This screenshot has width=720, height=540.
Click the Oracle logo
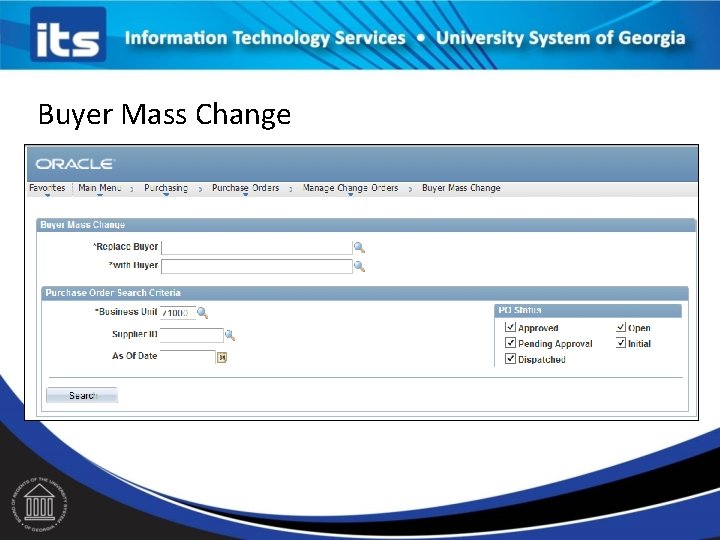[x=75, y=164]
